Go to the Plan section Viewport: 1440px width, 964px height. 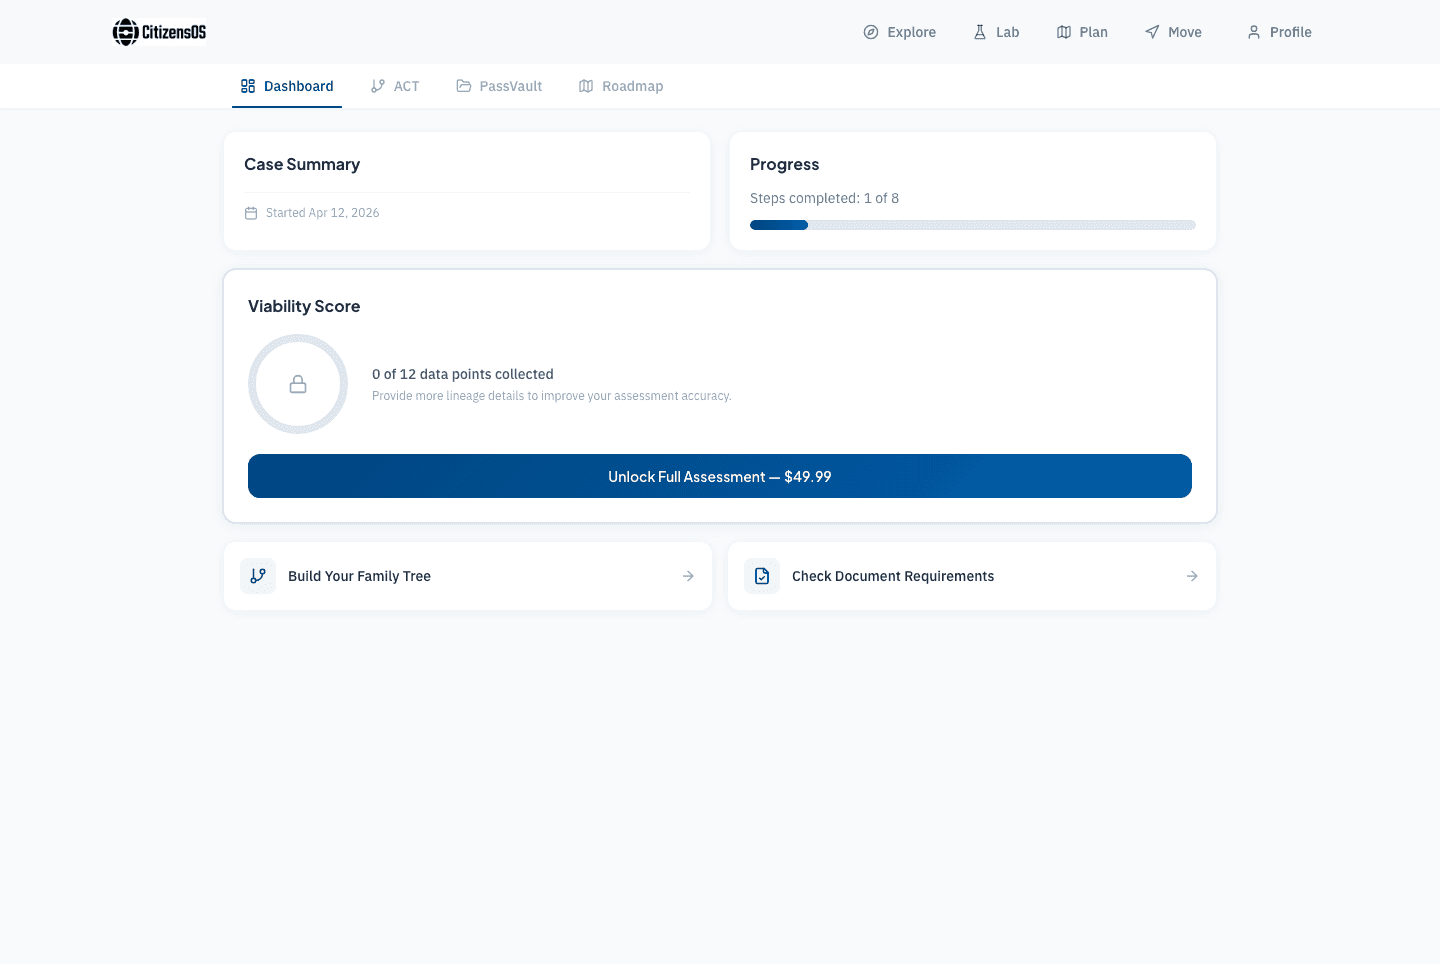[x=1082, y=32]
